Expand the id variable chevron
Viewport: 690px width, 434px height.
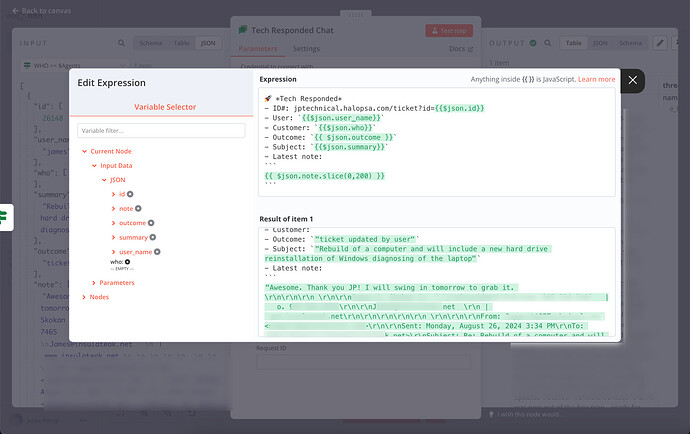point(114,194)
